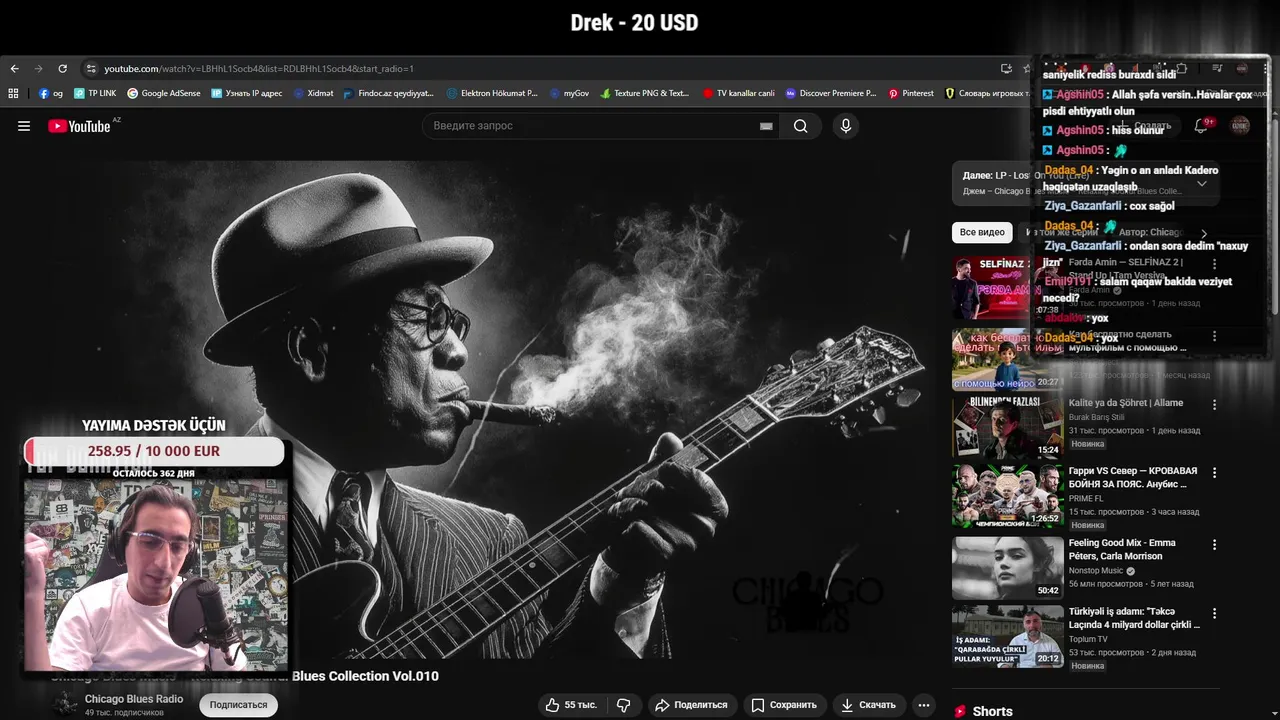The width and height of the screenshot is (1280, 720).
Task: Click the Скачать download button
Action: pyautogui.click(x=868, y=705)
